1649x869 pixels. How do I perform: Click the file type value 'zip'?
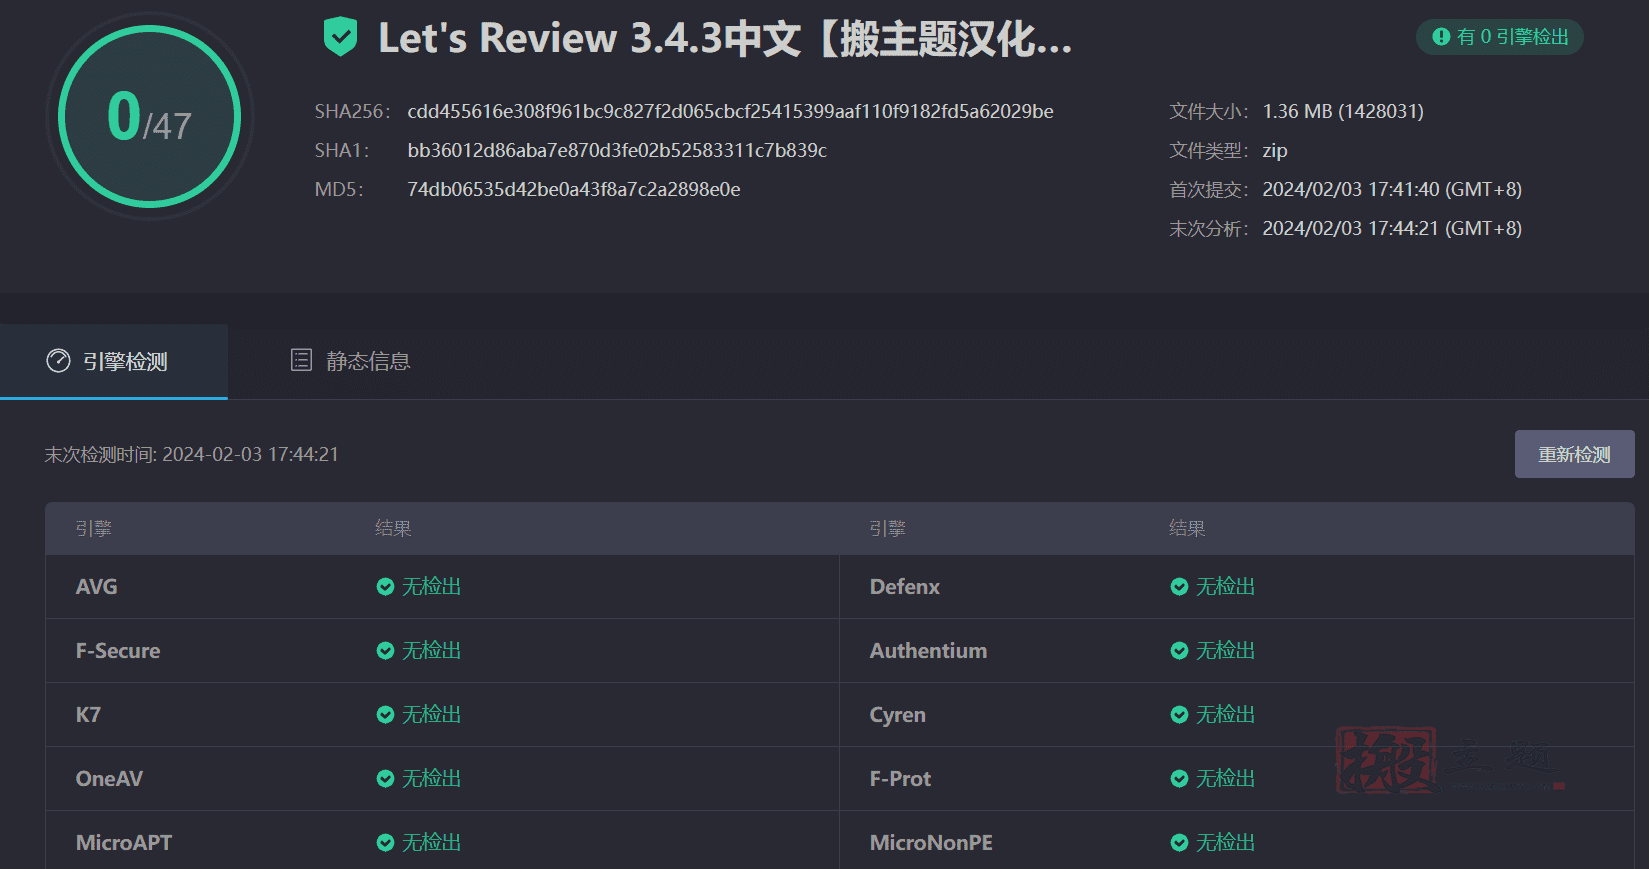pos(1275,150)
